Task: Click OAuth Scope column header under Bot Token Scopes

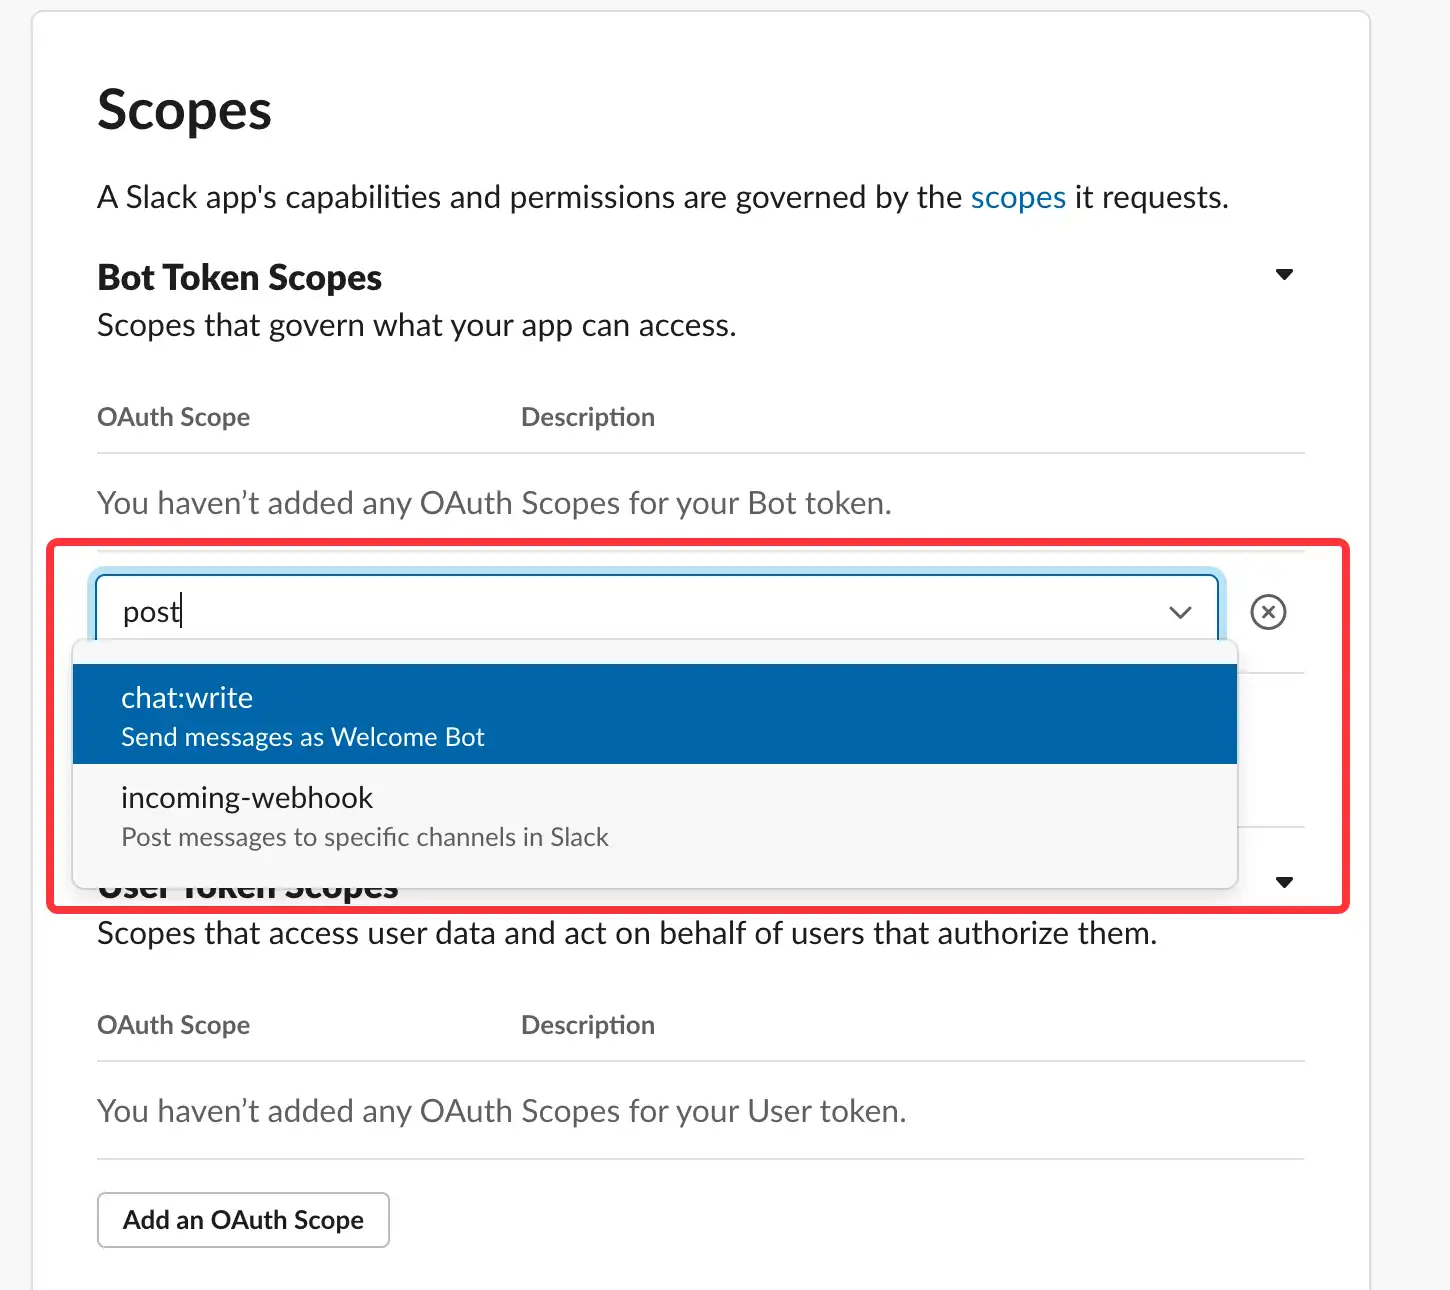Action: [x=173, y=417]
